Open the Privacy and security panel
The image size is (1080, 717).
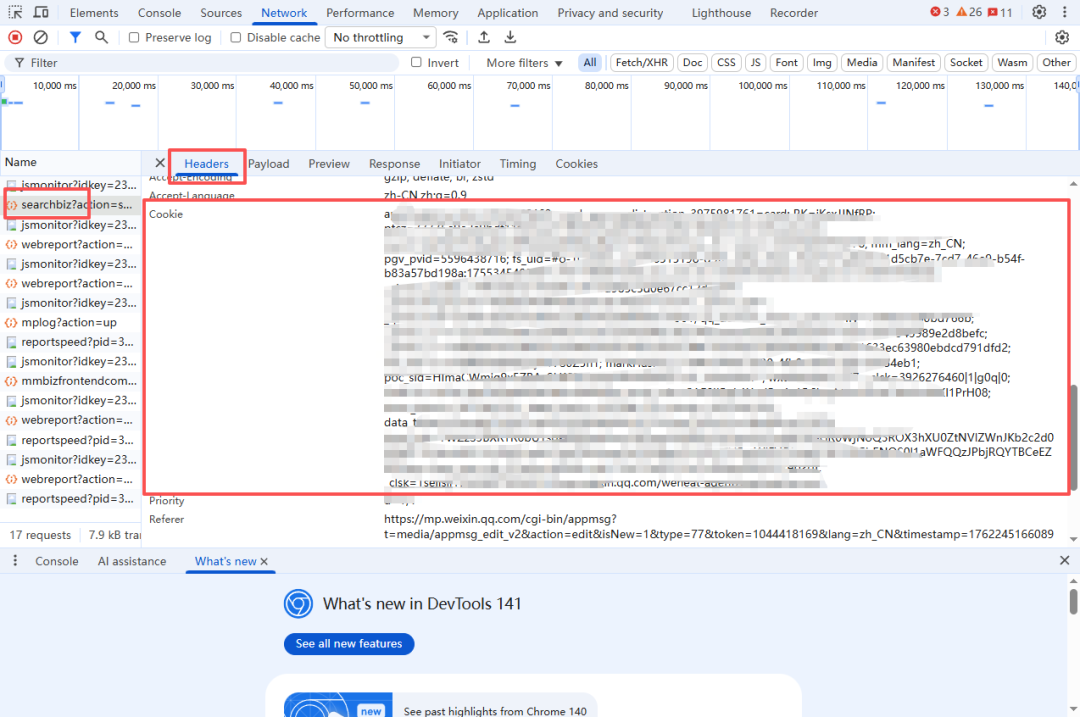[610, 12]
